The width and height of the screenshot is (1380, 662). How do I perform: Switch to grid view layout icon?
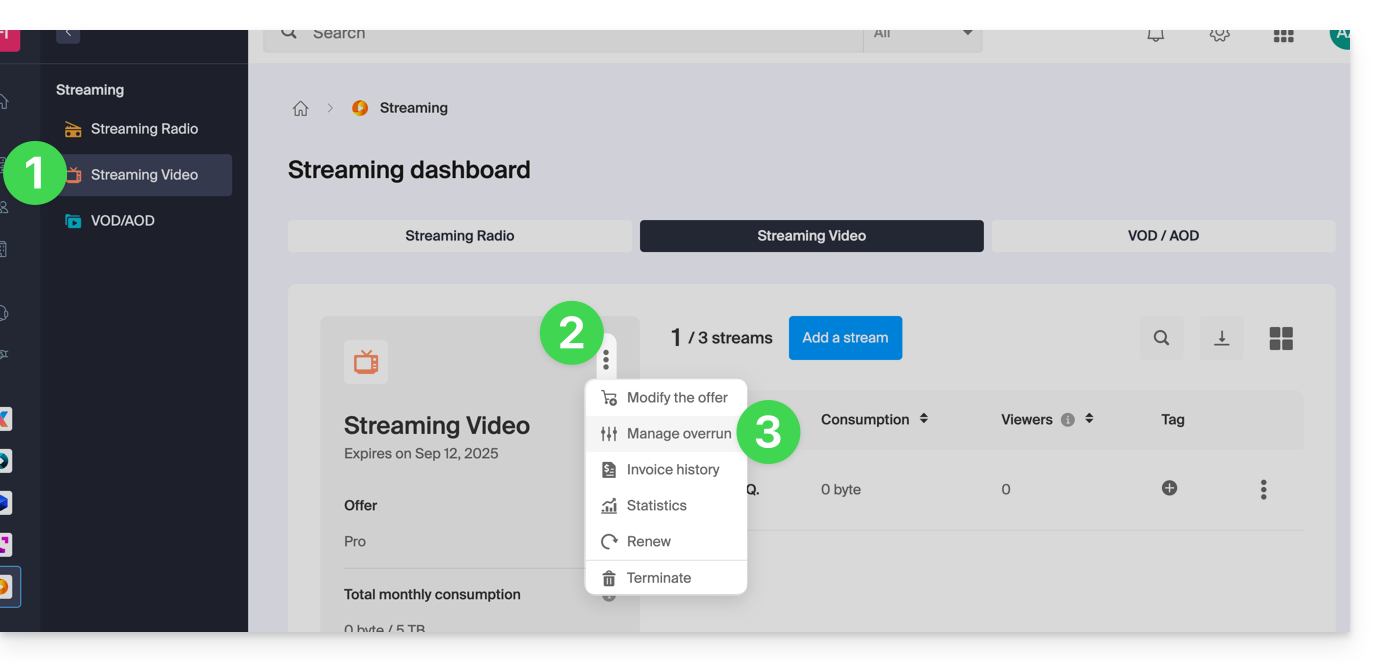1281,338
